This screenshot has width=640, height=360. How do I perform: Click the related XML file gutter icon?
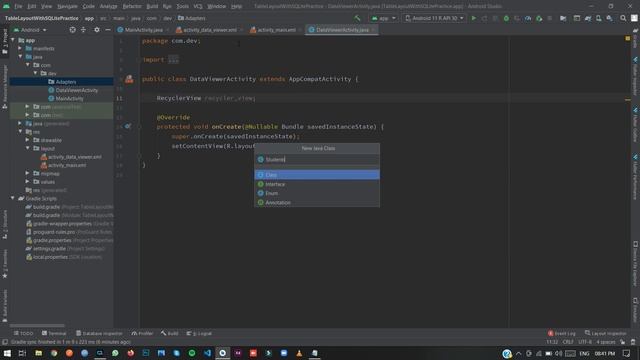(x=129, y=79)
